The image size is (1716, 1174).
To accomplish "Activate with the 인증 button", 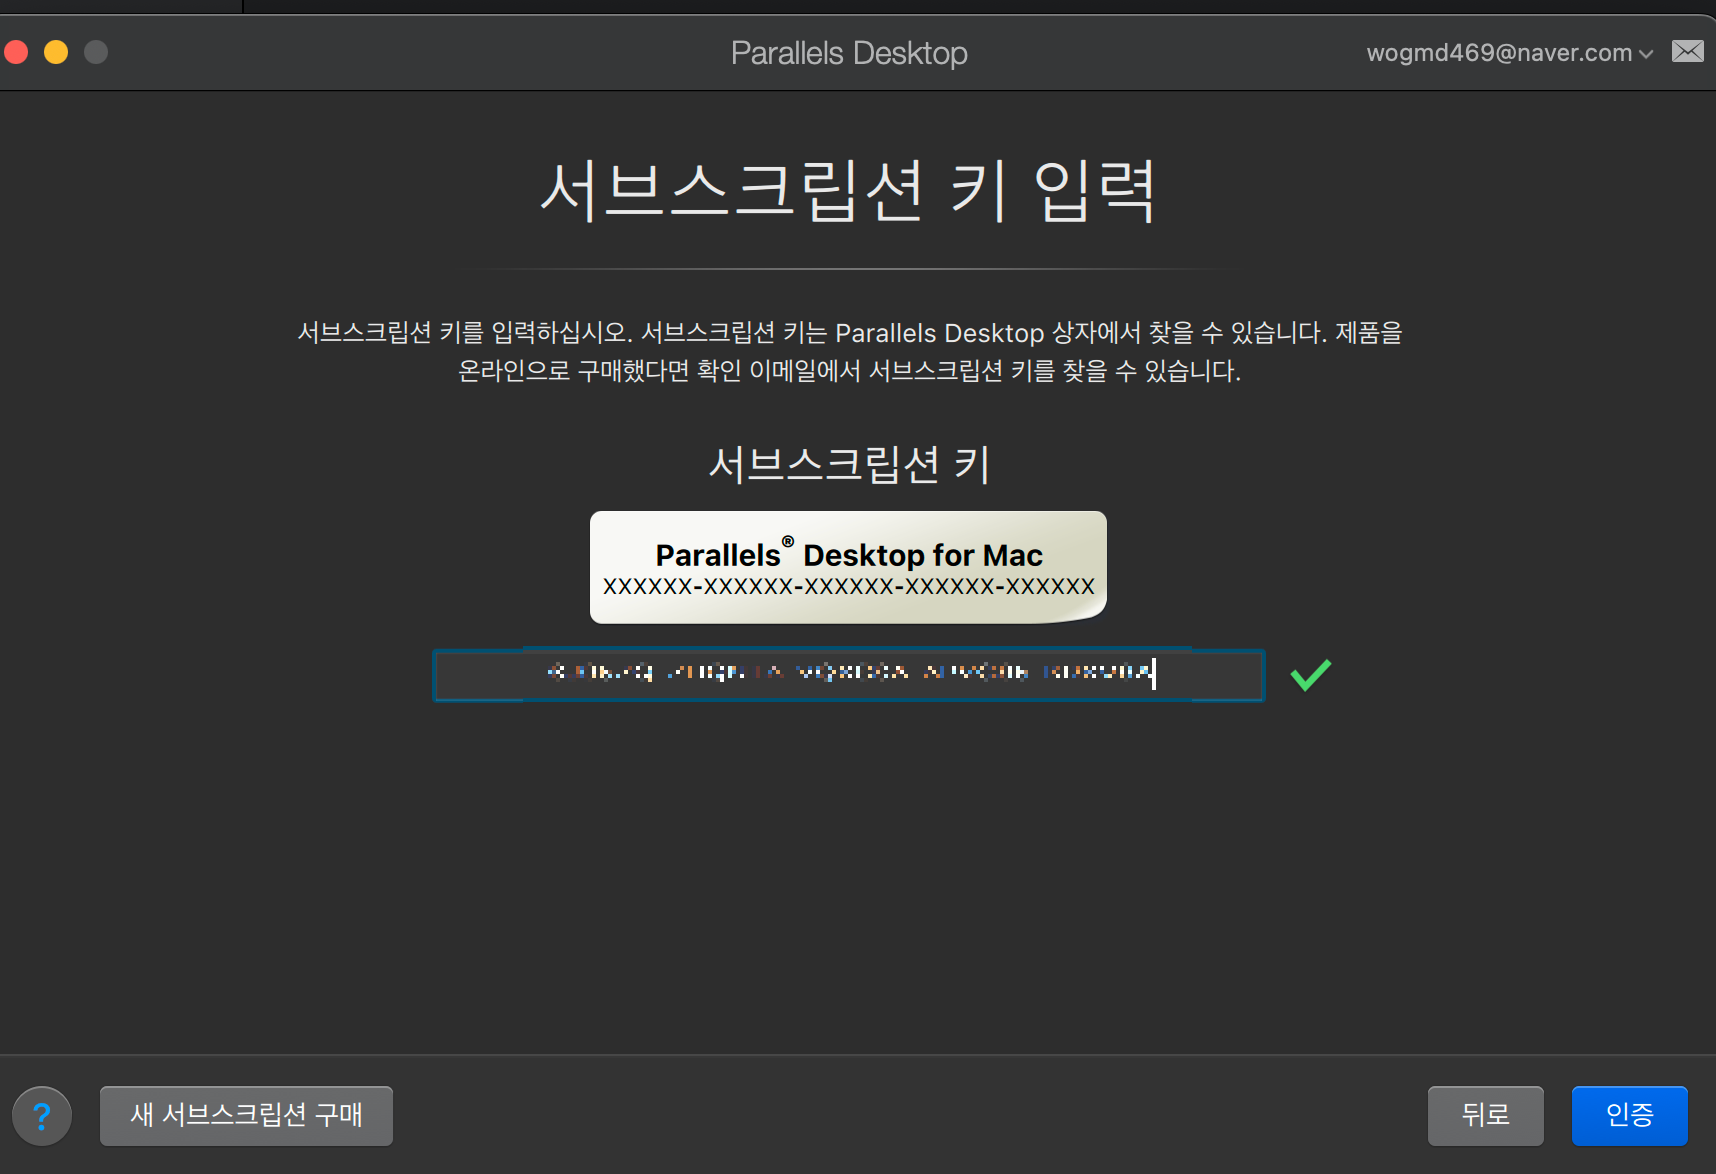I will point(1629,1115).
